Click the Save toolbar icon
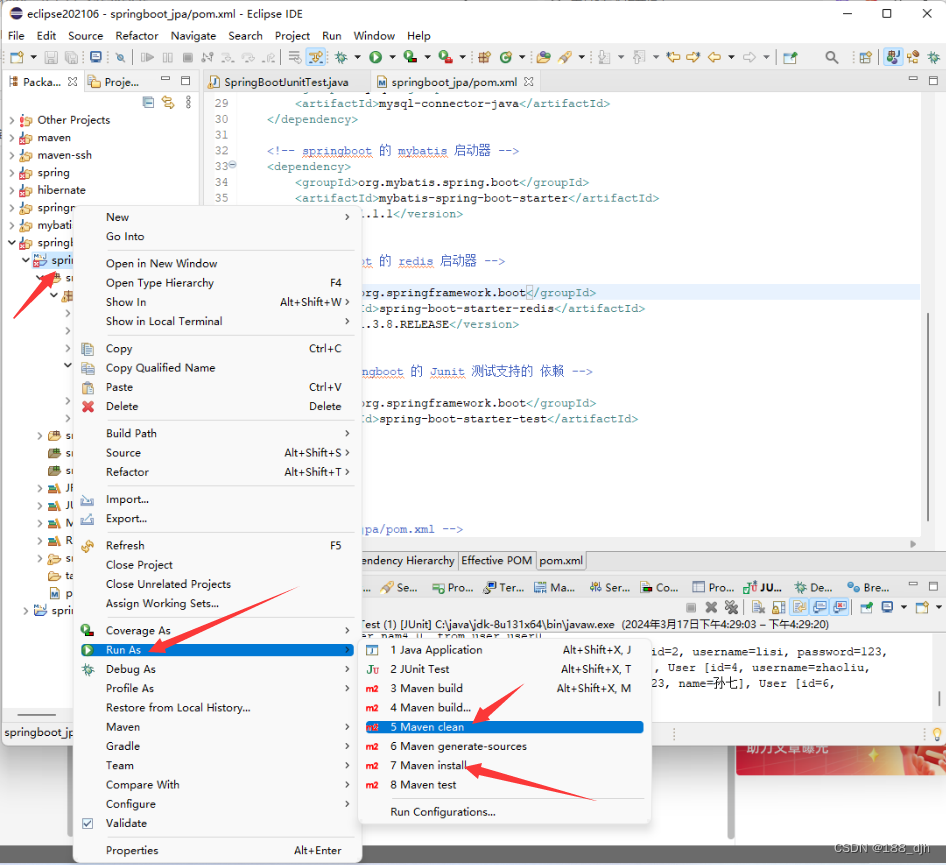Viewport: 946px width, 865px height. pyautogui.click(x=51, y=57)
